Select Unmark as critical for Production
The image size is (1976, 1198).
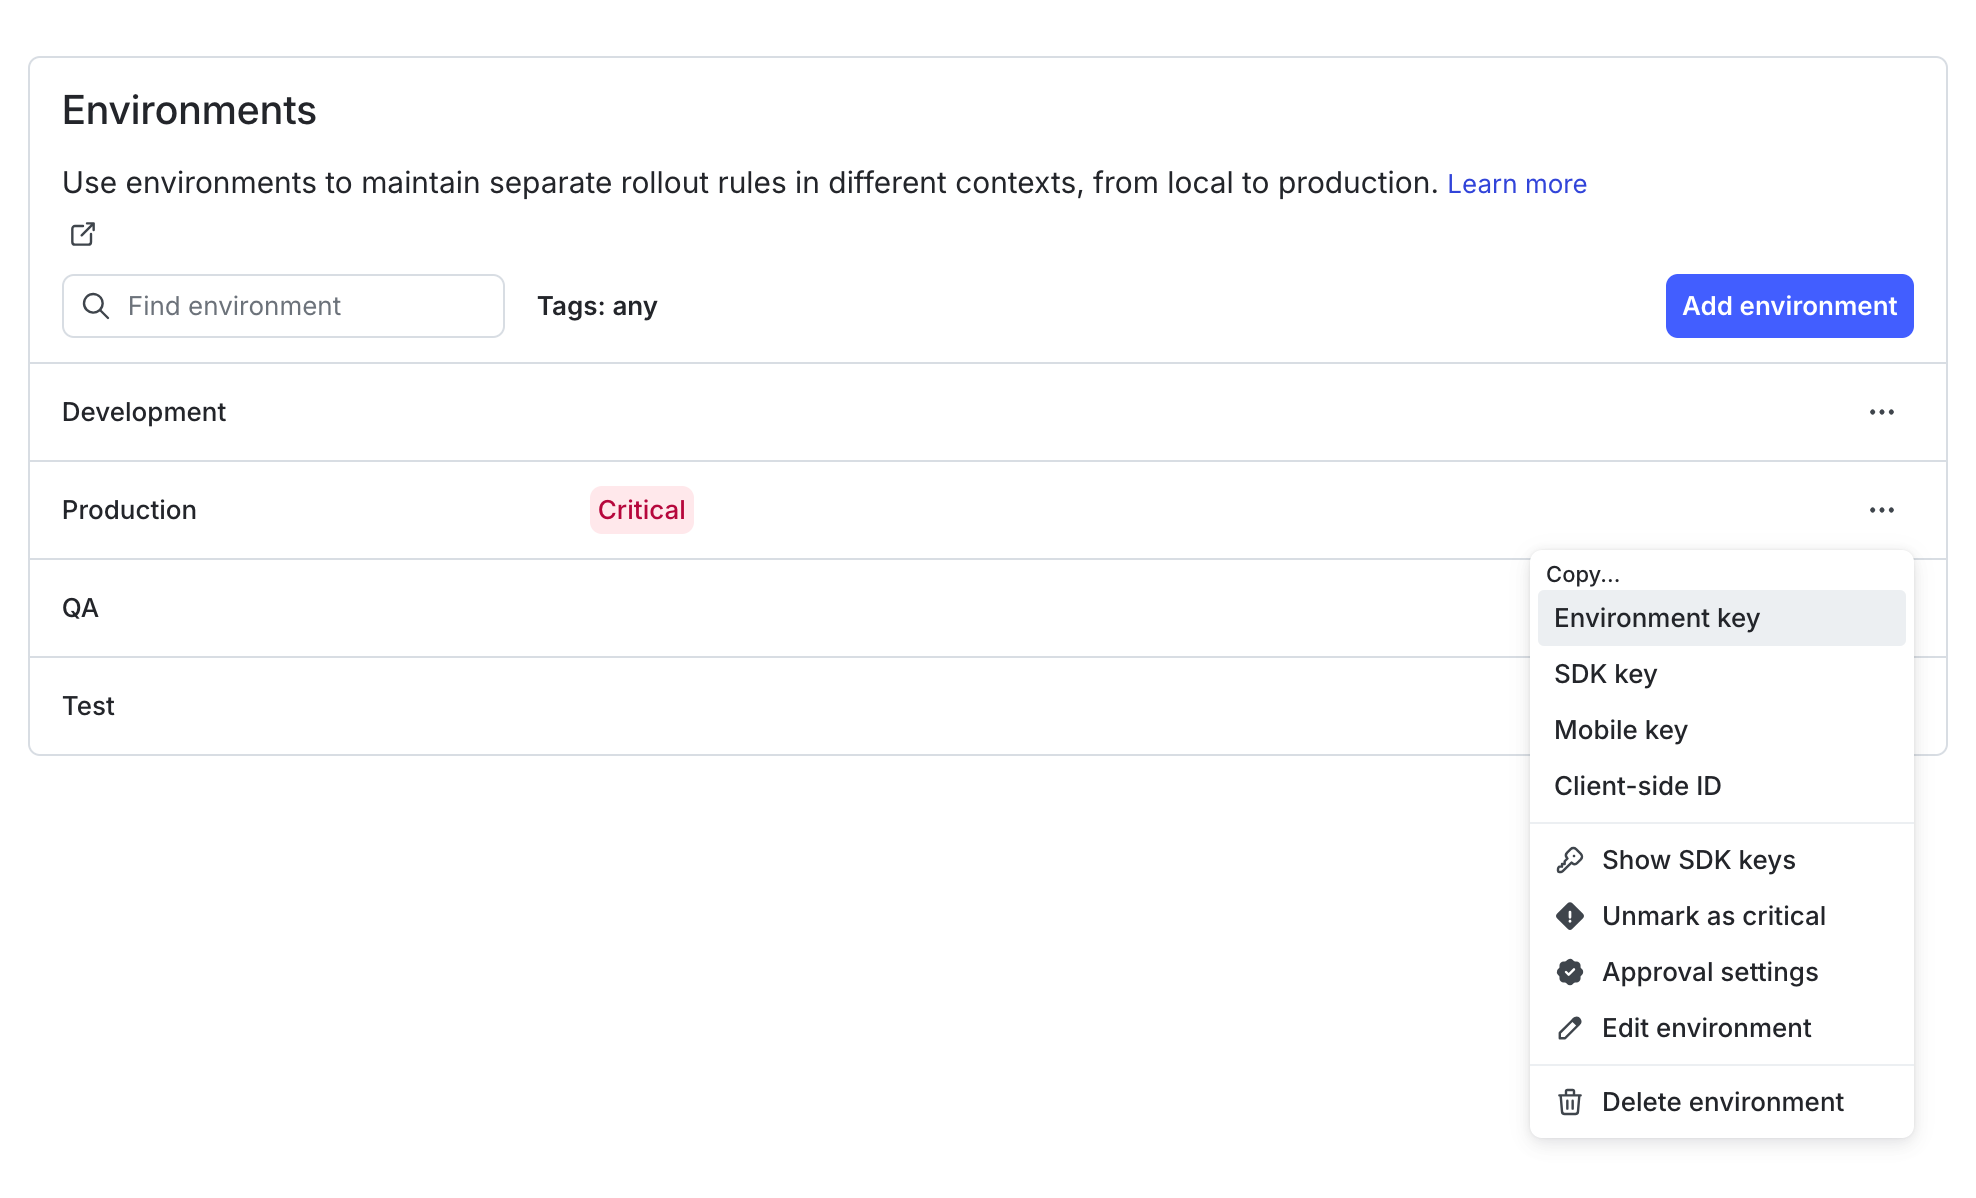point(1714,915)
